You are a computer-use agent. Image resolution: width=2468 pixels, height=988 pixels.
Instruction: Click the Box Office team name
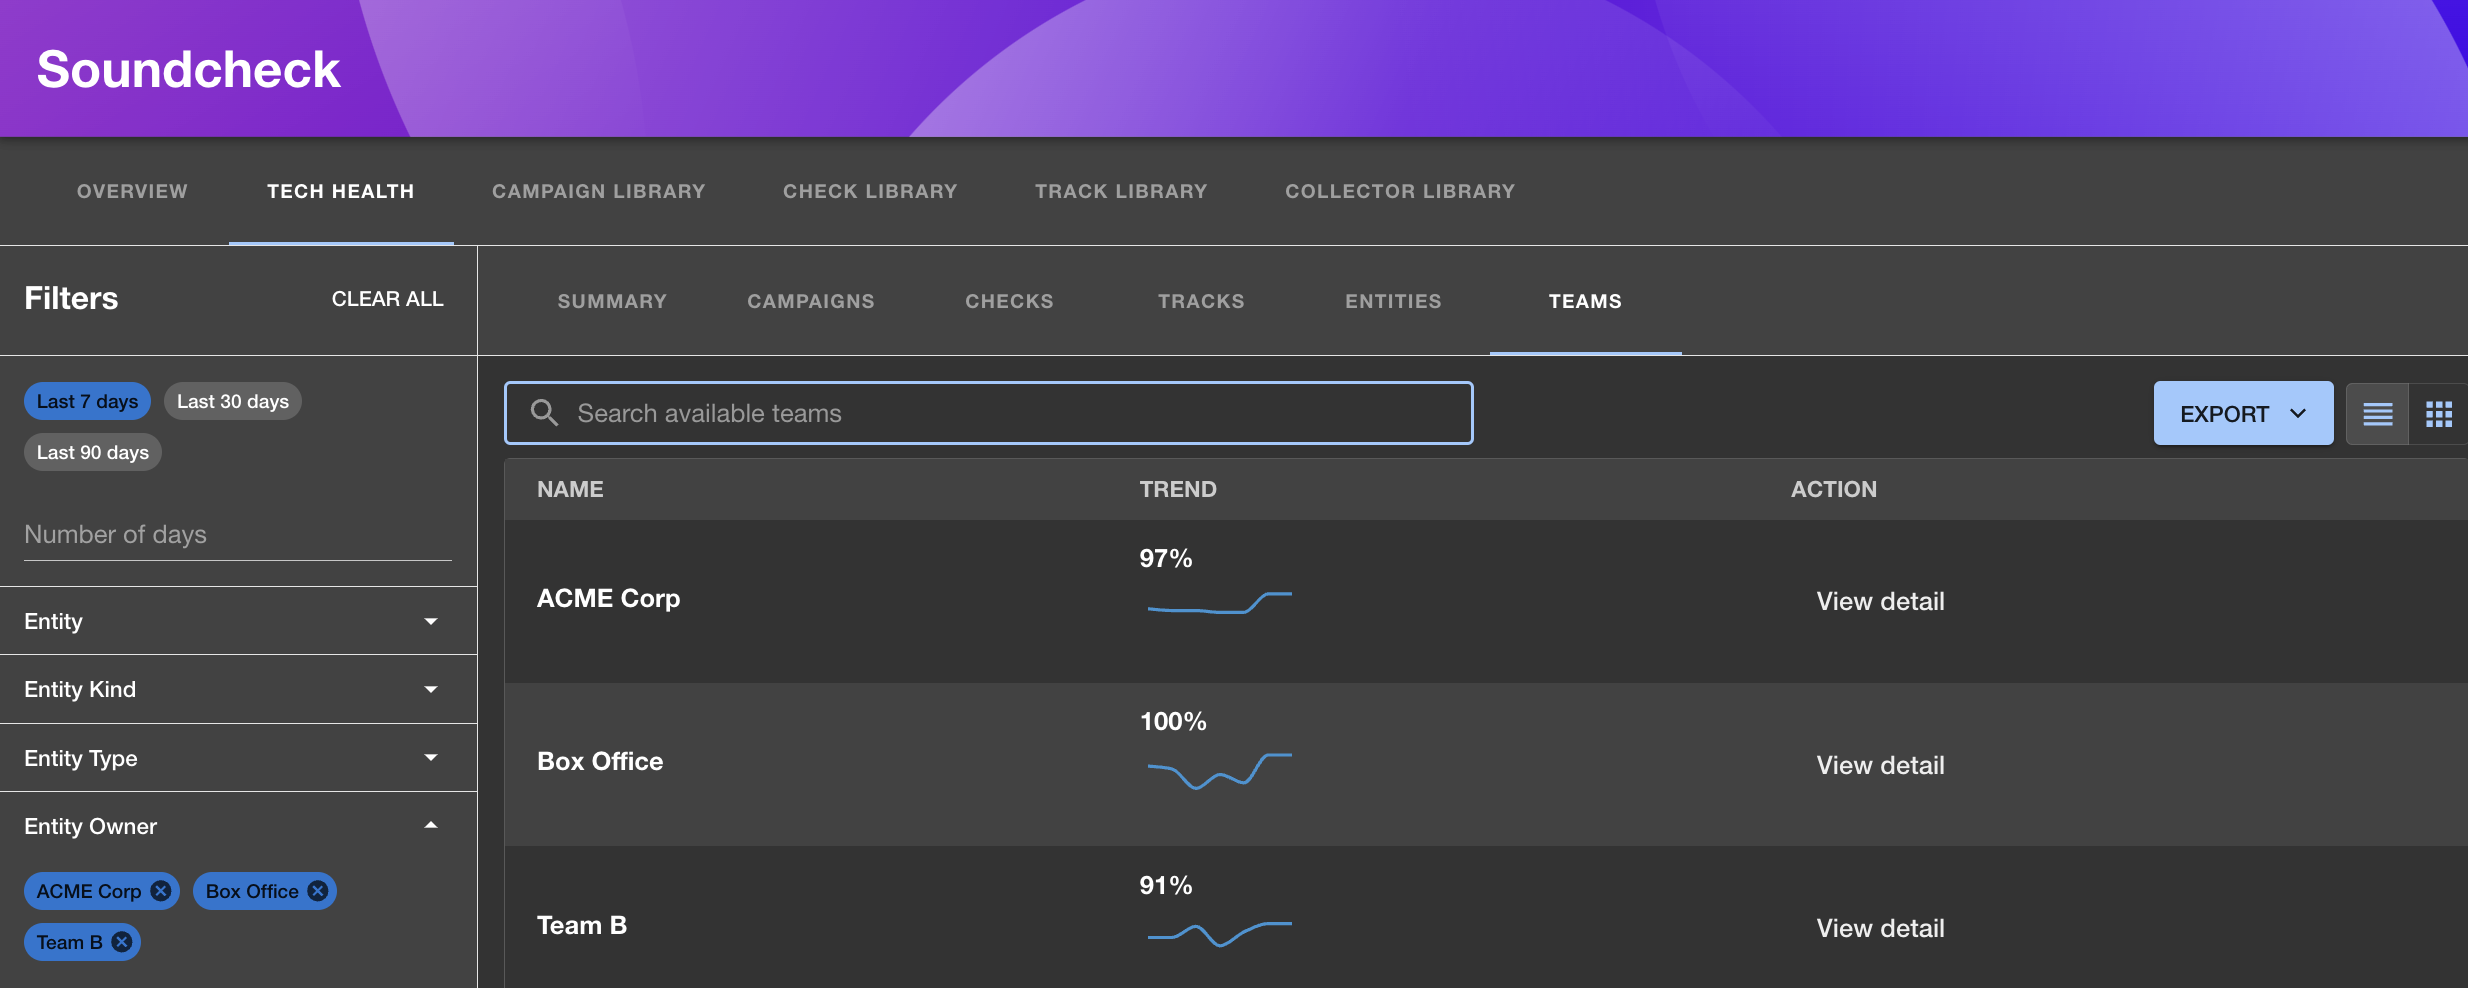pyautogui.click(x=600, y=761)
